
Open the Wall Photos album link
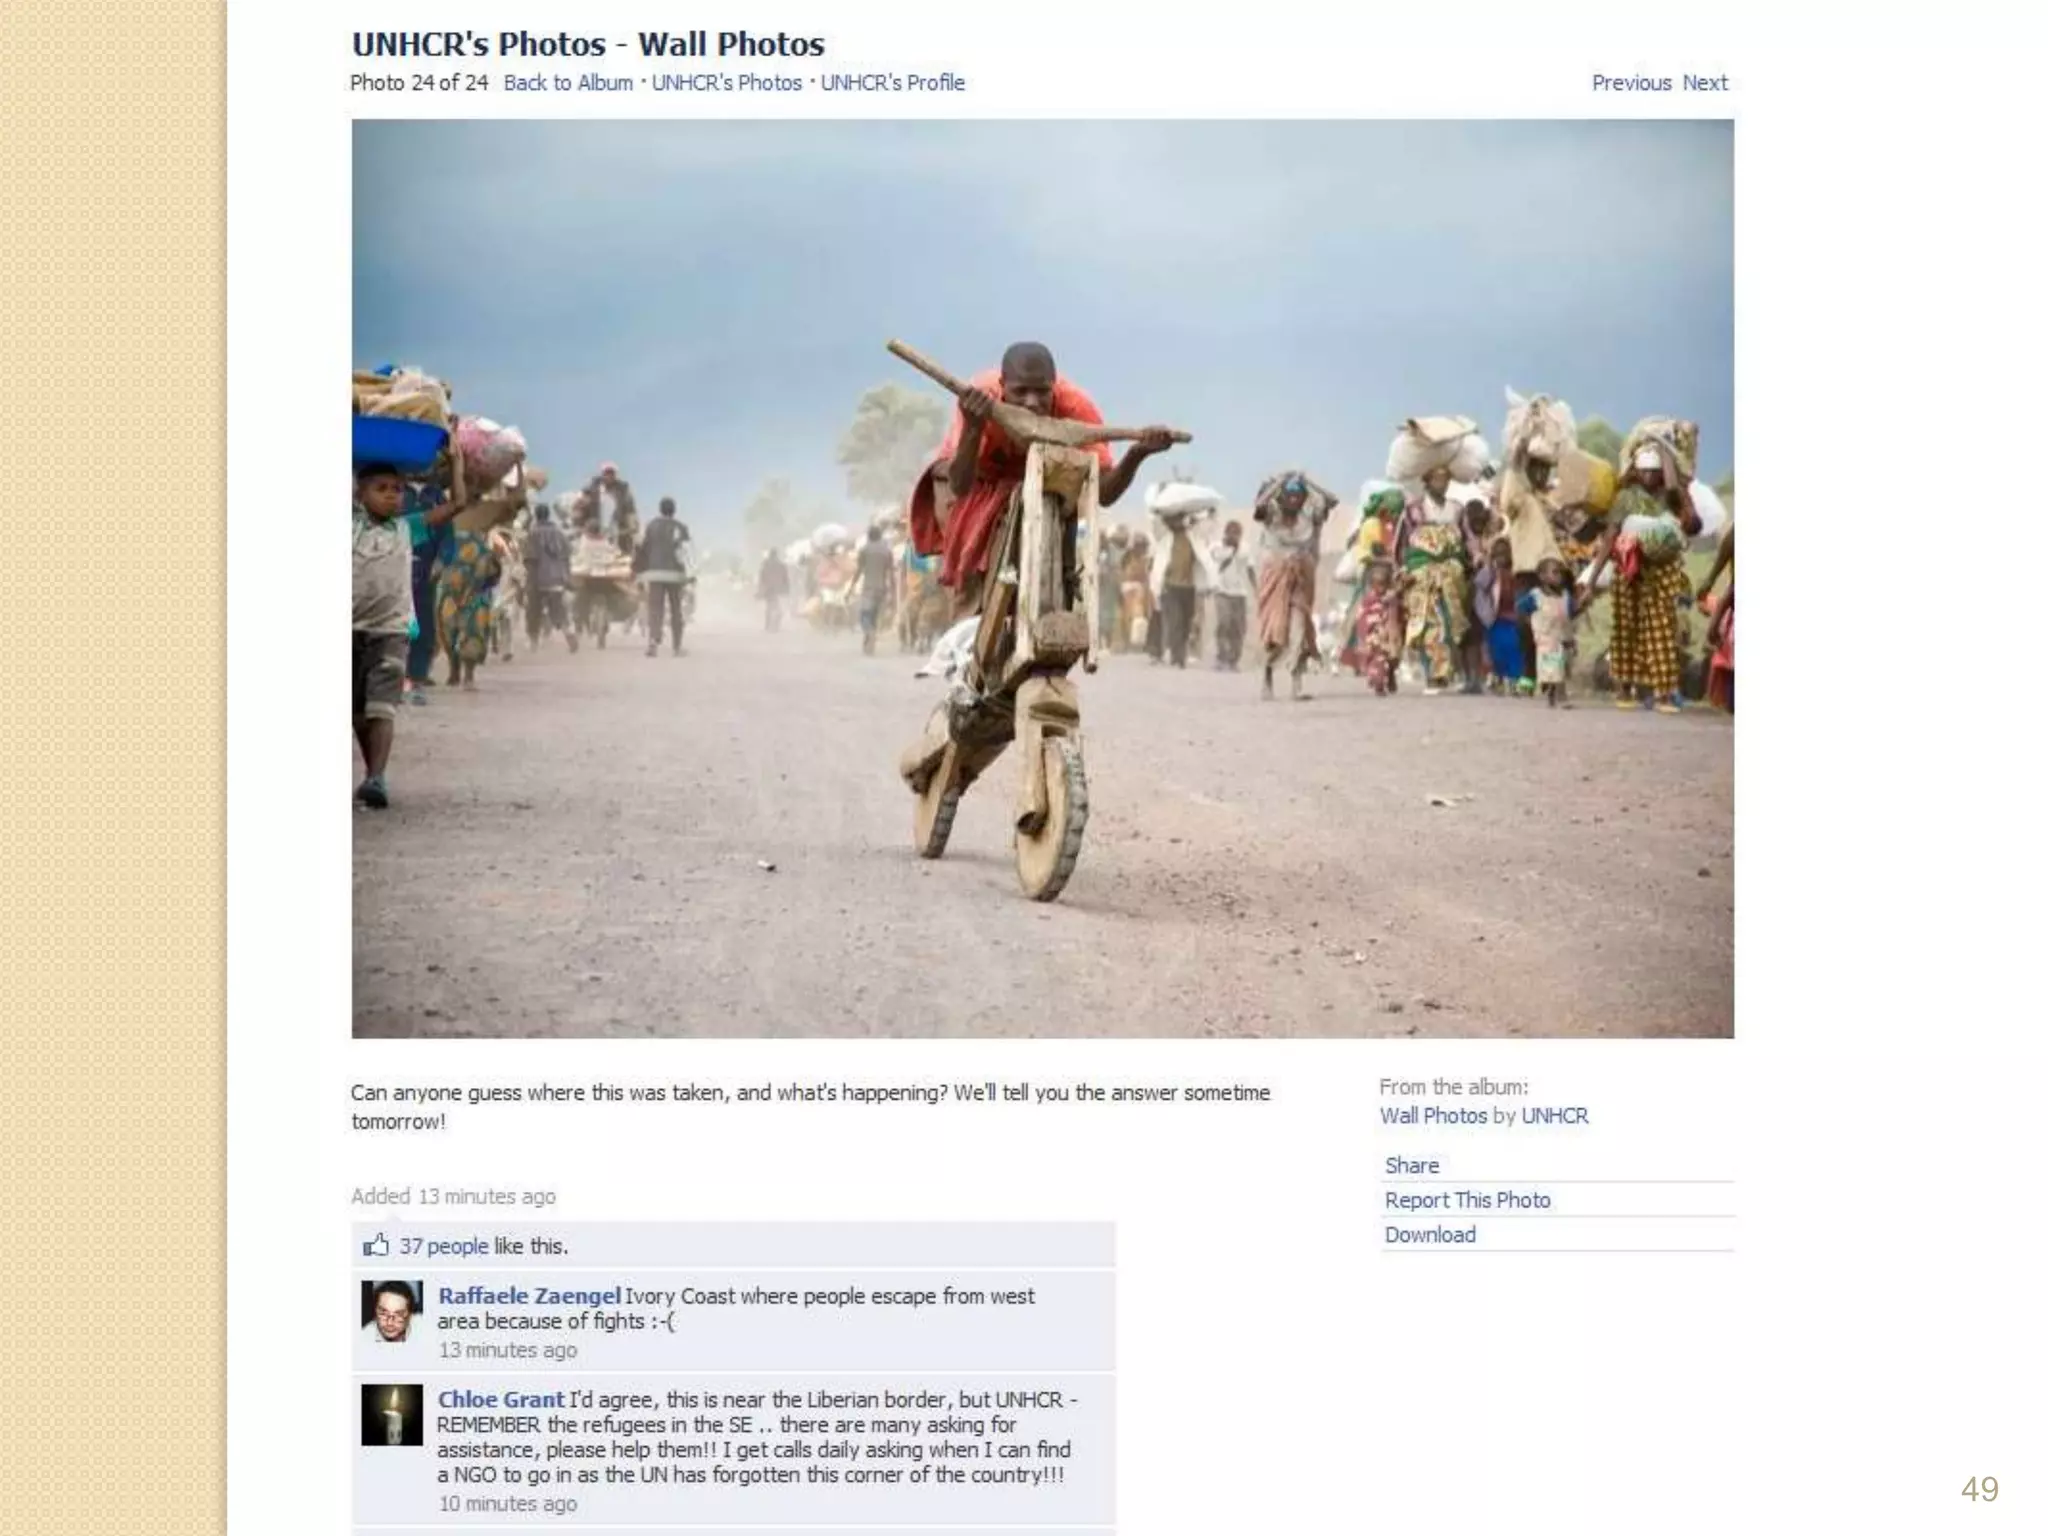pyautogui.click(x=1433, y=1116)
